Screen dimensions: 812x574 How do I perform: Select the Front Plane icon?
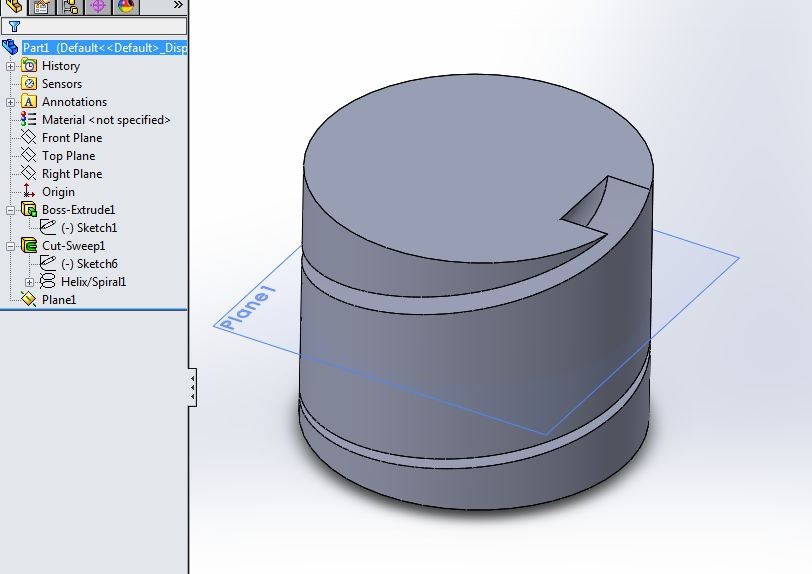click(x=28, y=138)
